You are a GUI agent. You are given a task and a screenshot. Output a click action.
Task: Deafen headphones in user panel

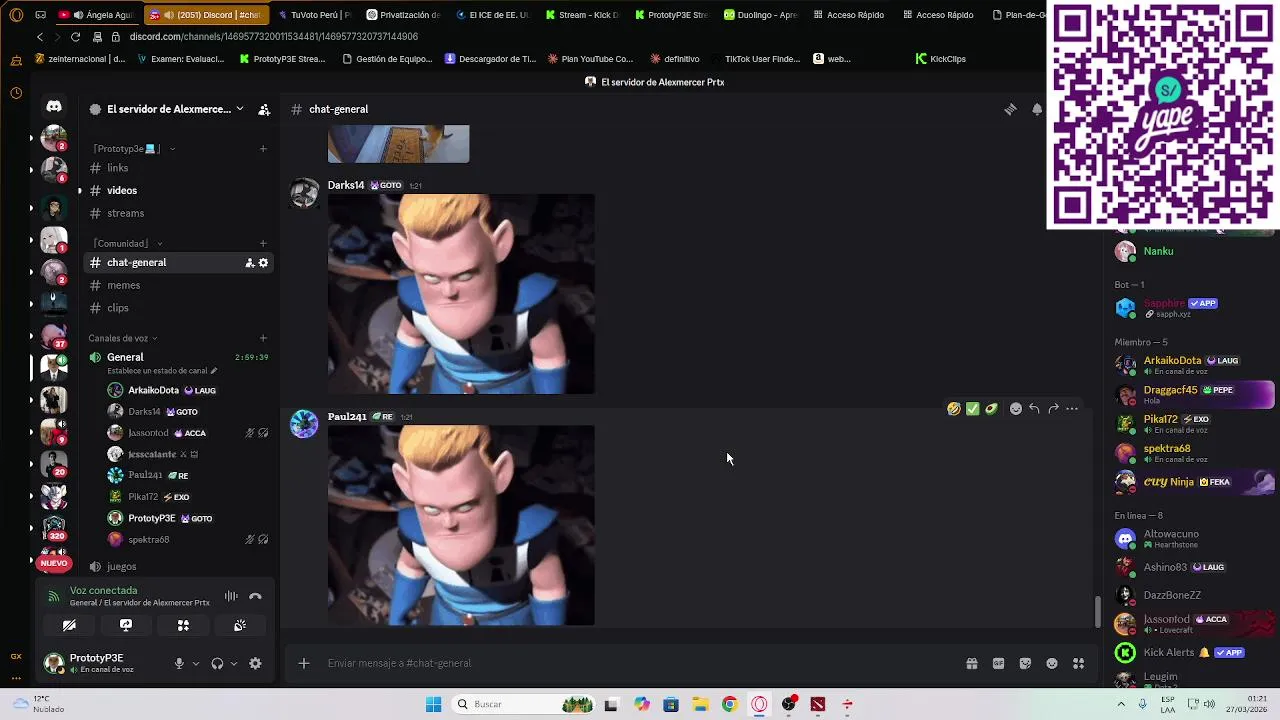(217, 663)
